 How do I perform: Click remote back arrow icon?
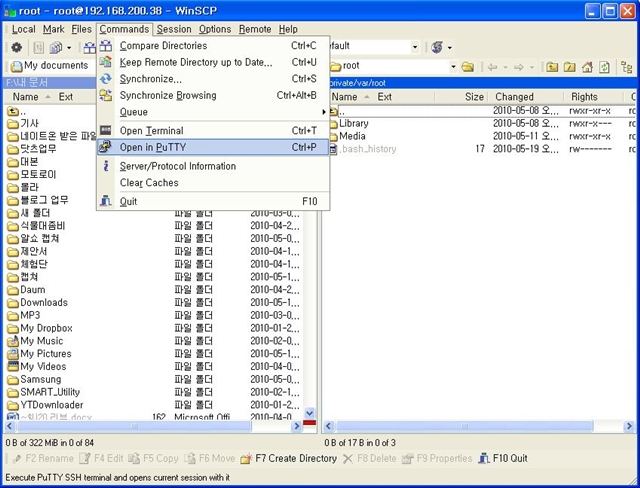493,67
